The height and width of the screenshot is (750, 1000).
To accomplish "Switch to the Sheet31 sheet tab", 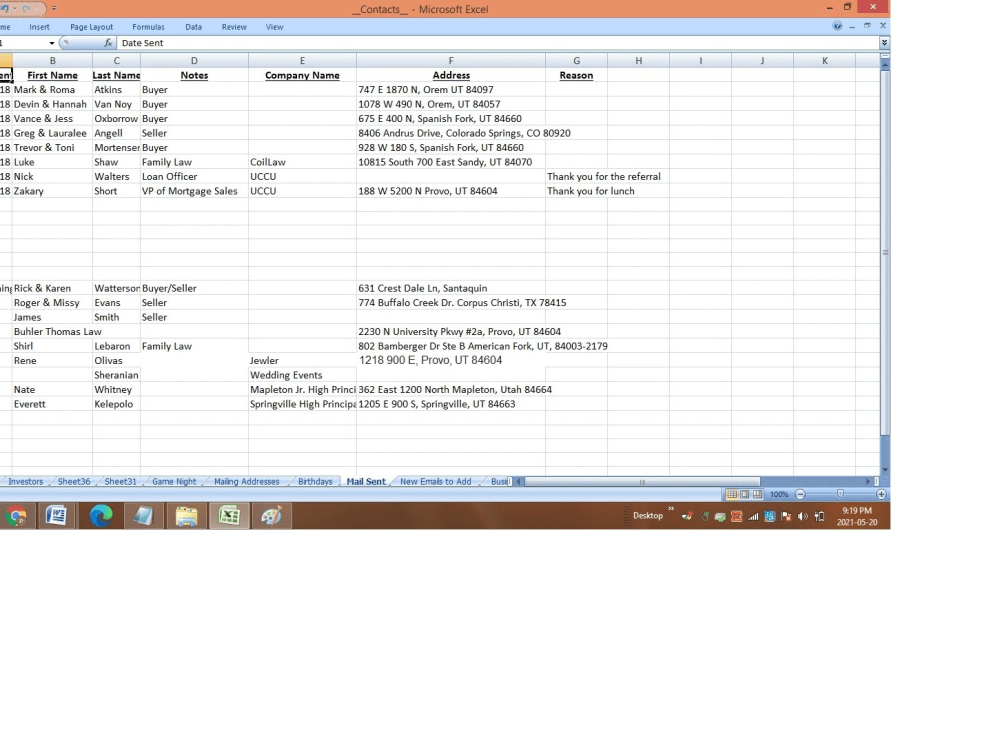I will click(x=121, y=482).
